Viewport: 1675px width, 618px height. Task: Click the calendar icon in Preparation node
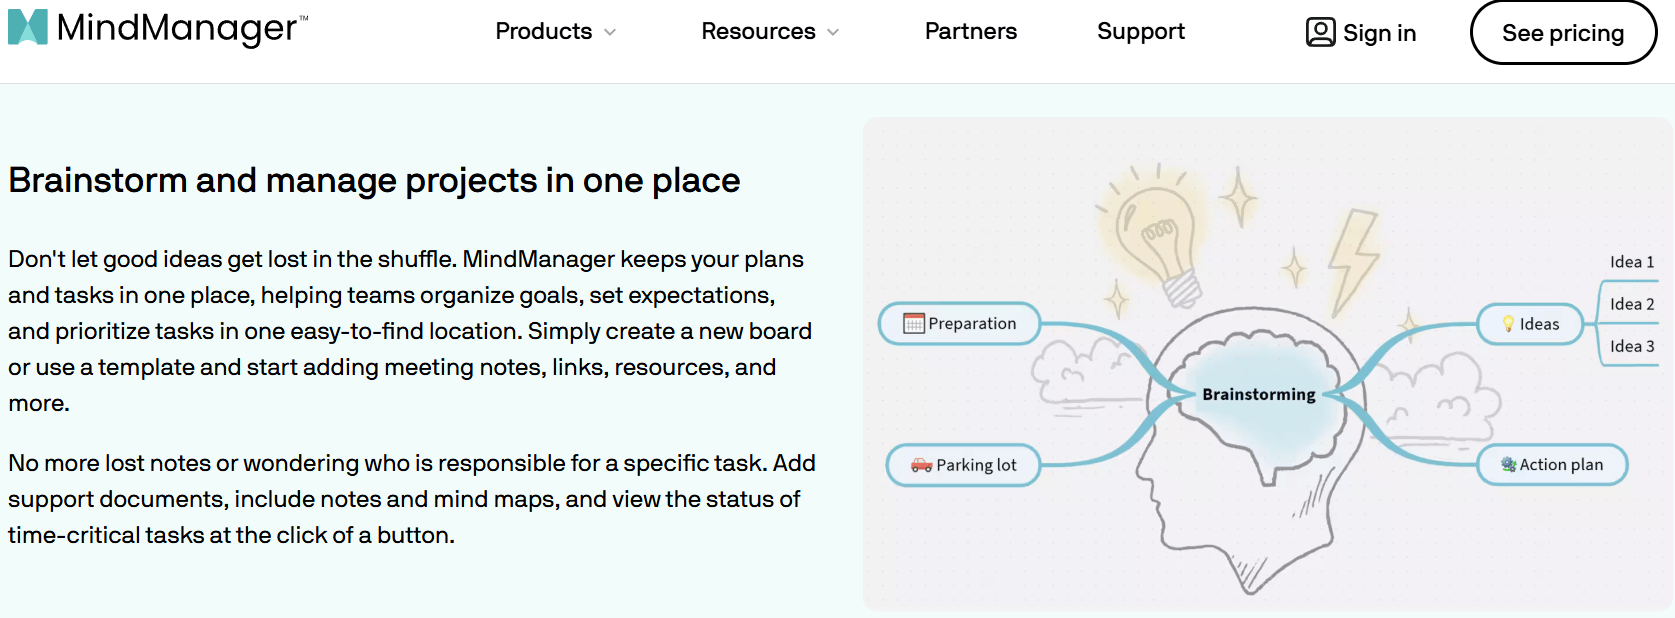click(x=913, y=323)
